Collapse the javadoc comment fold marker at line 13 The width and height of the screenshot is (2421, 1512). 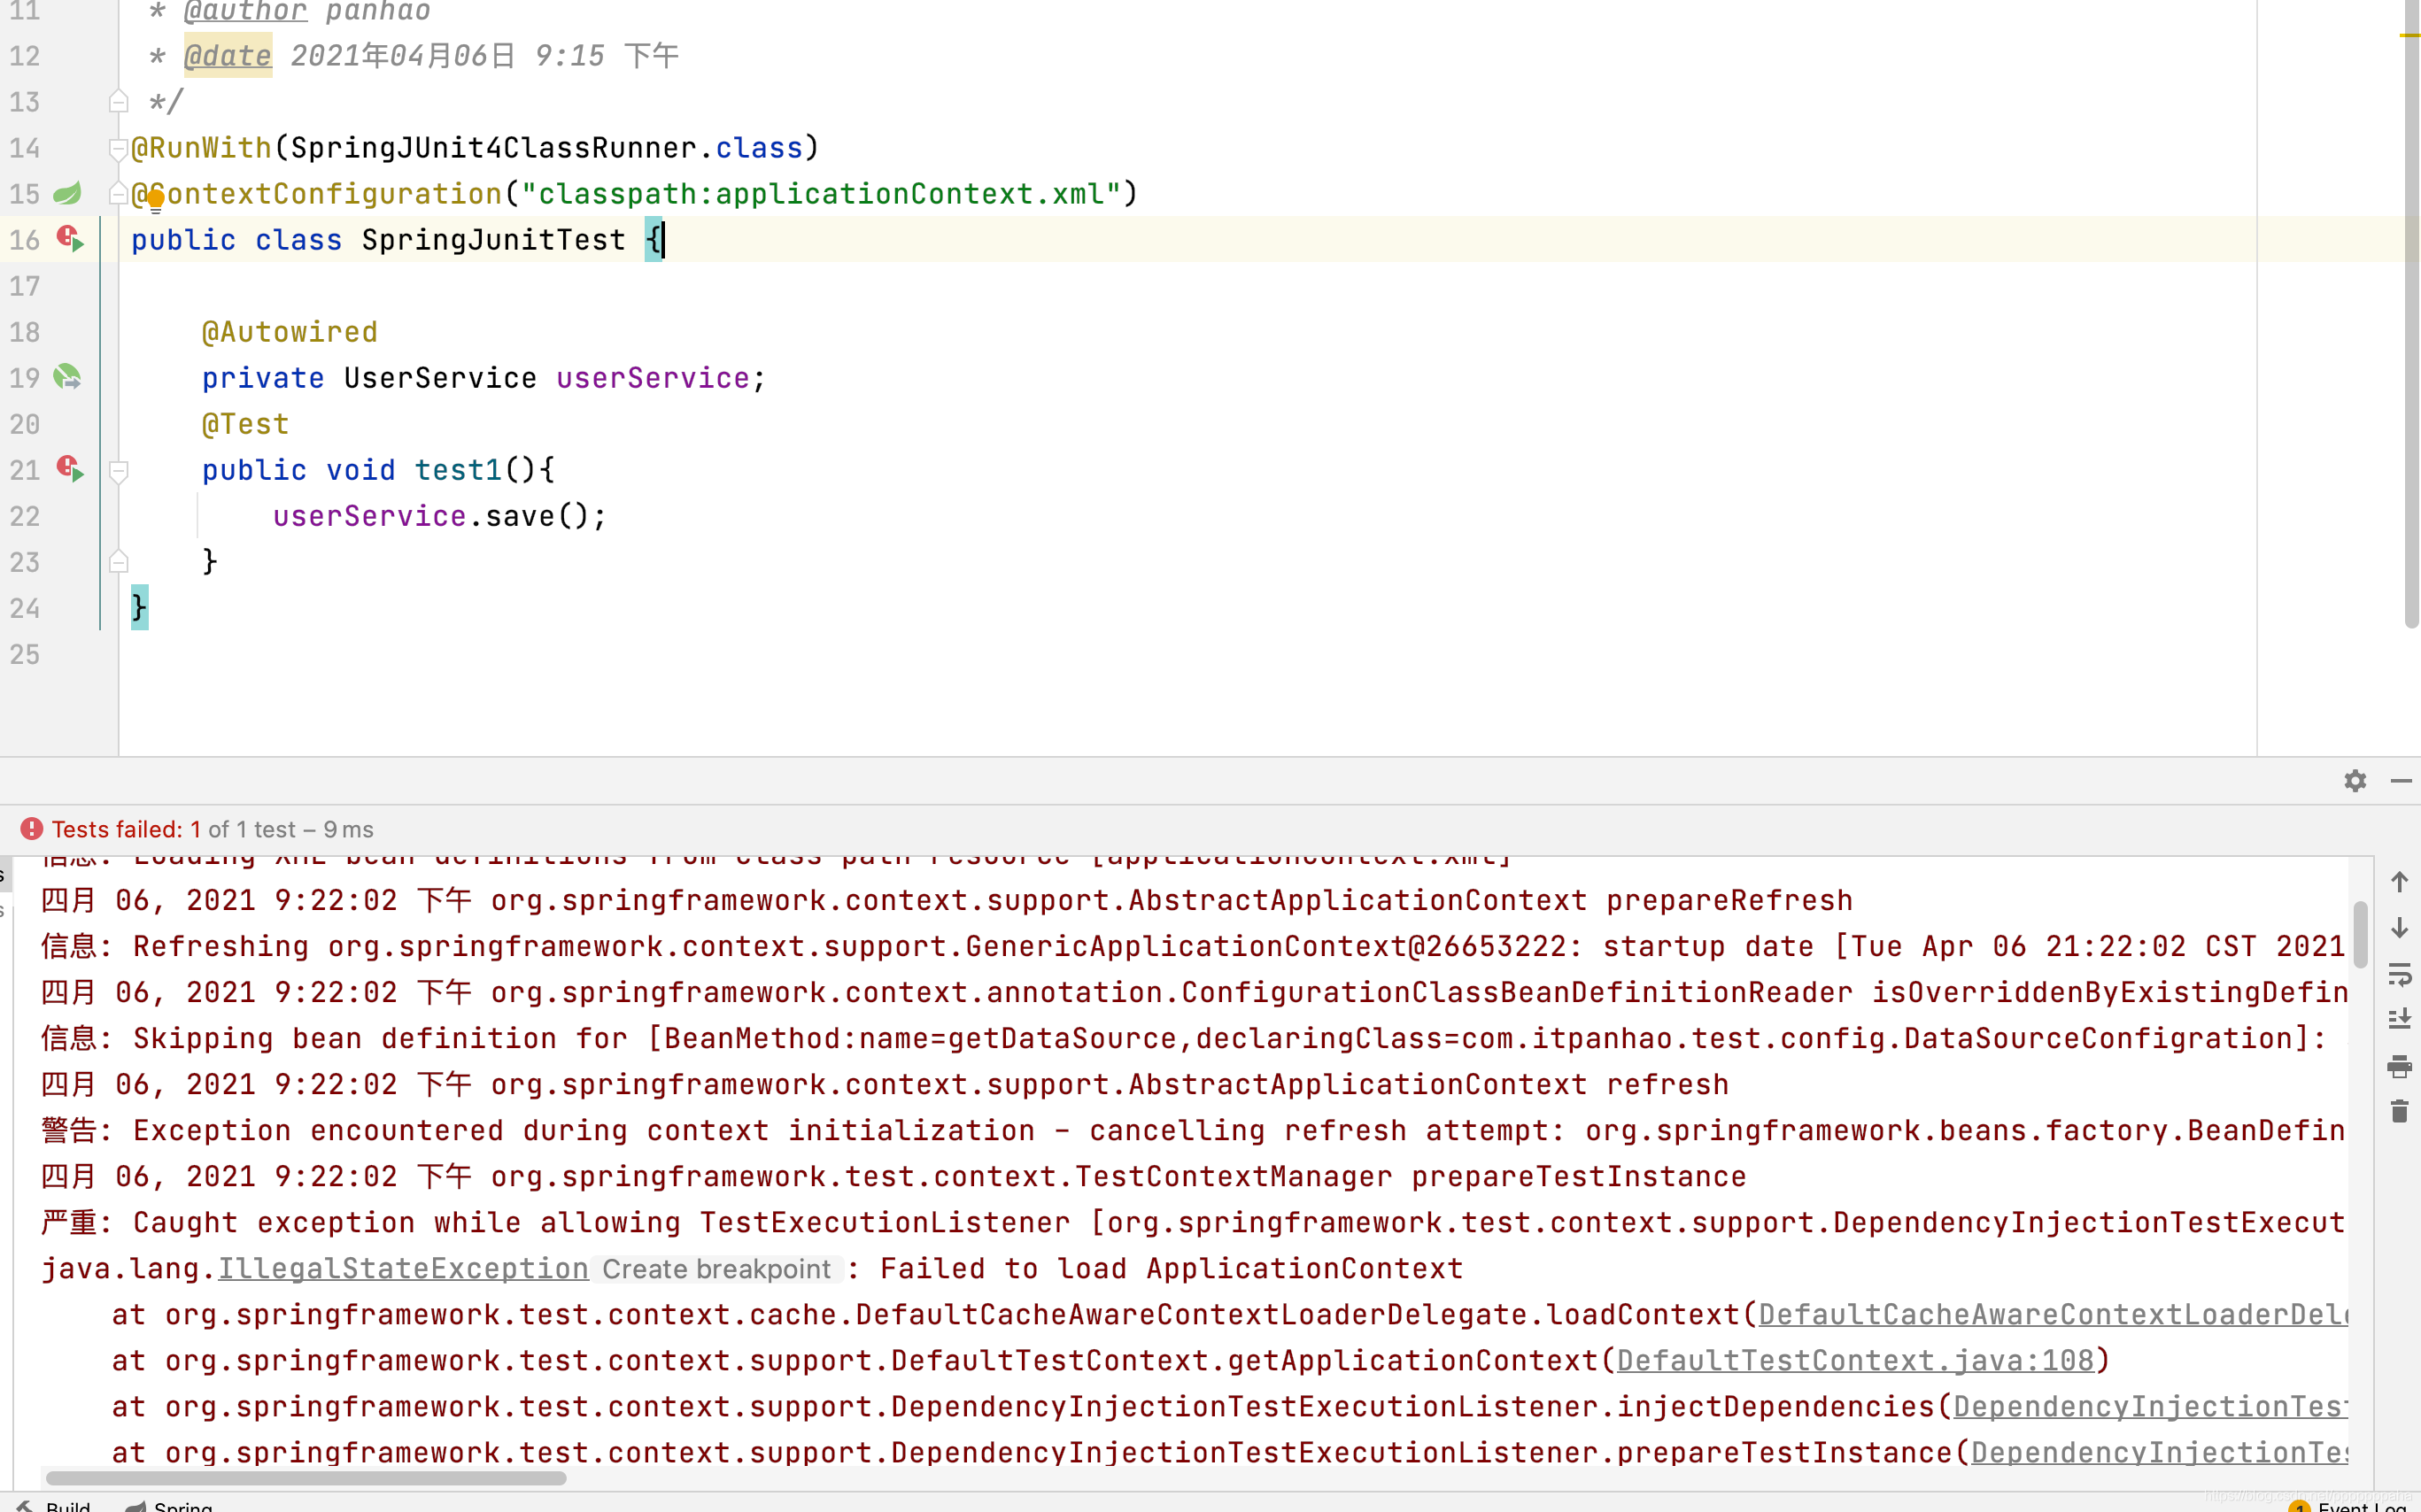tap(118, 102)
